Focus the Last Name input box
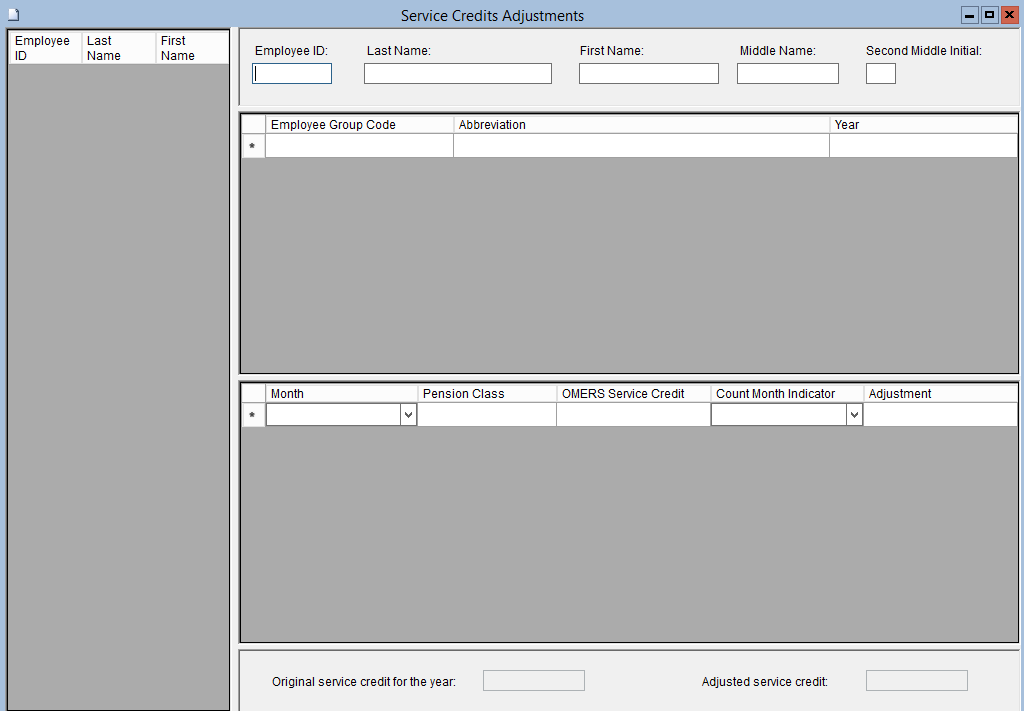 coord(457,74)
